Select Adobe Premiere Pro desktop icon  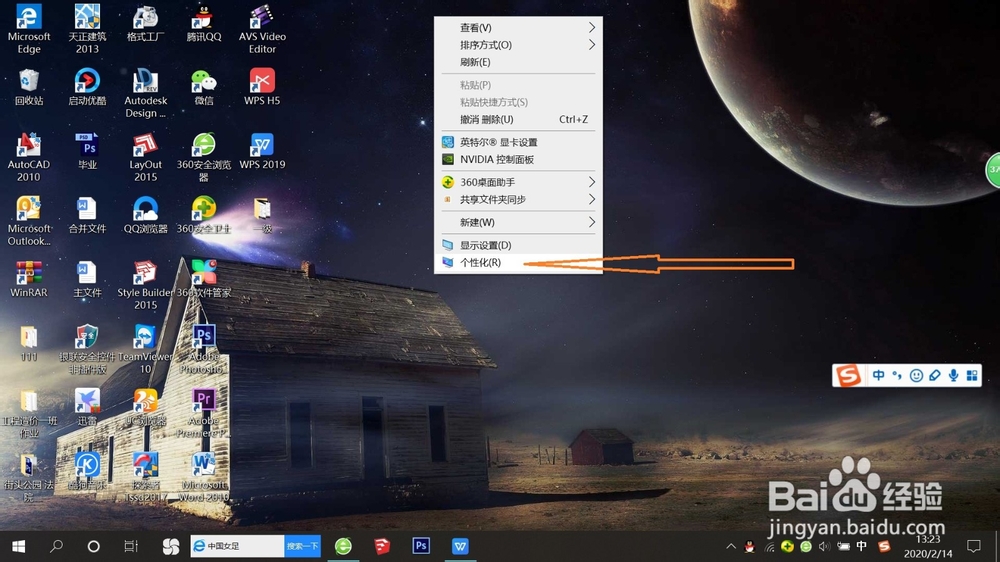click(x=203, y=413)
